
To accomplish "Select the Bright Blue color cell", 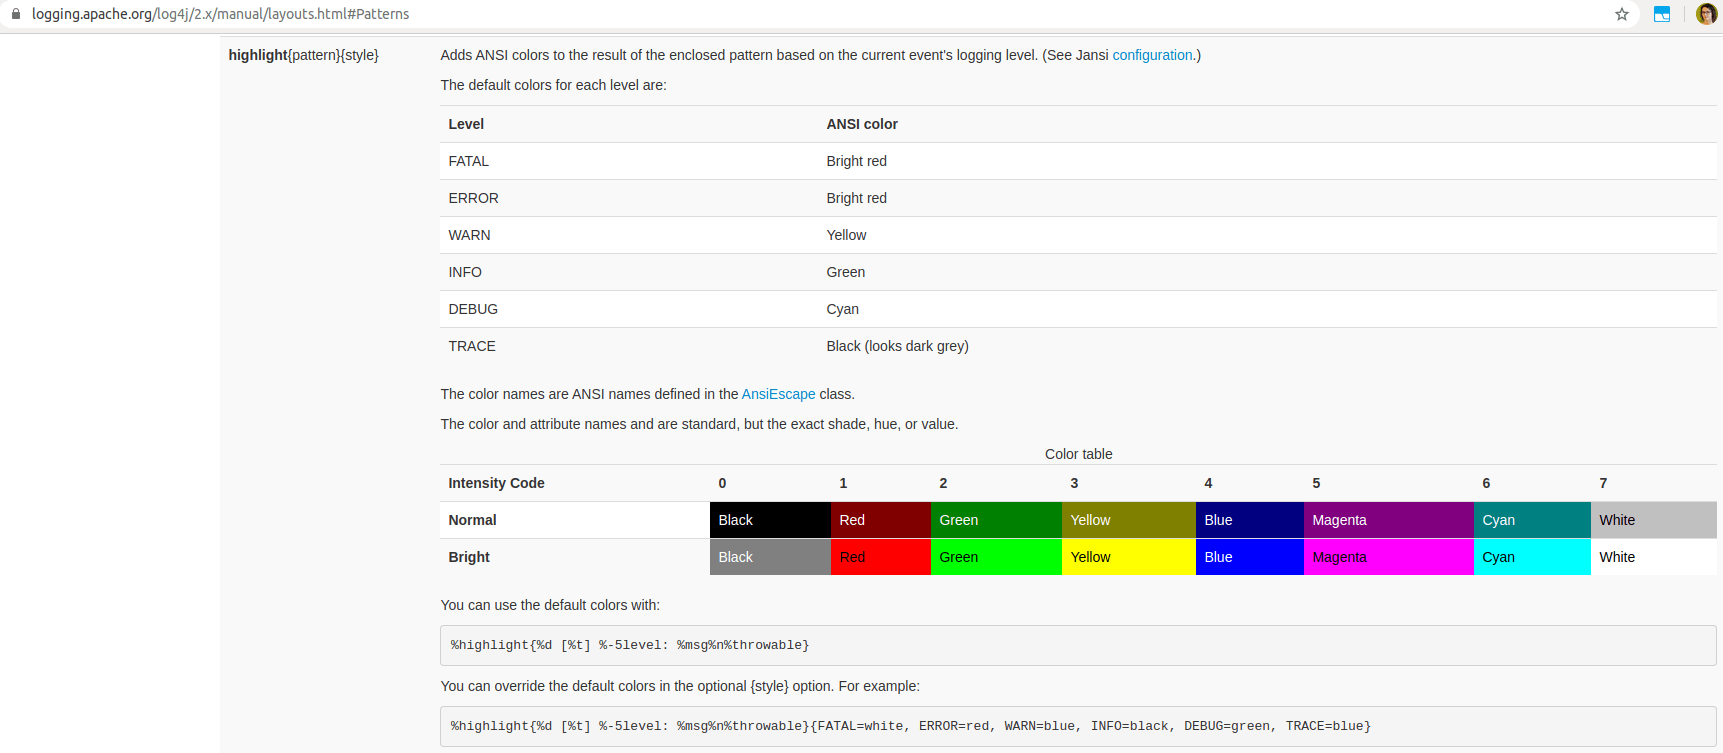I will click(x=1250, y=557).
